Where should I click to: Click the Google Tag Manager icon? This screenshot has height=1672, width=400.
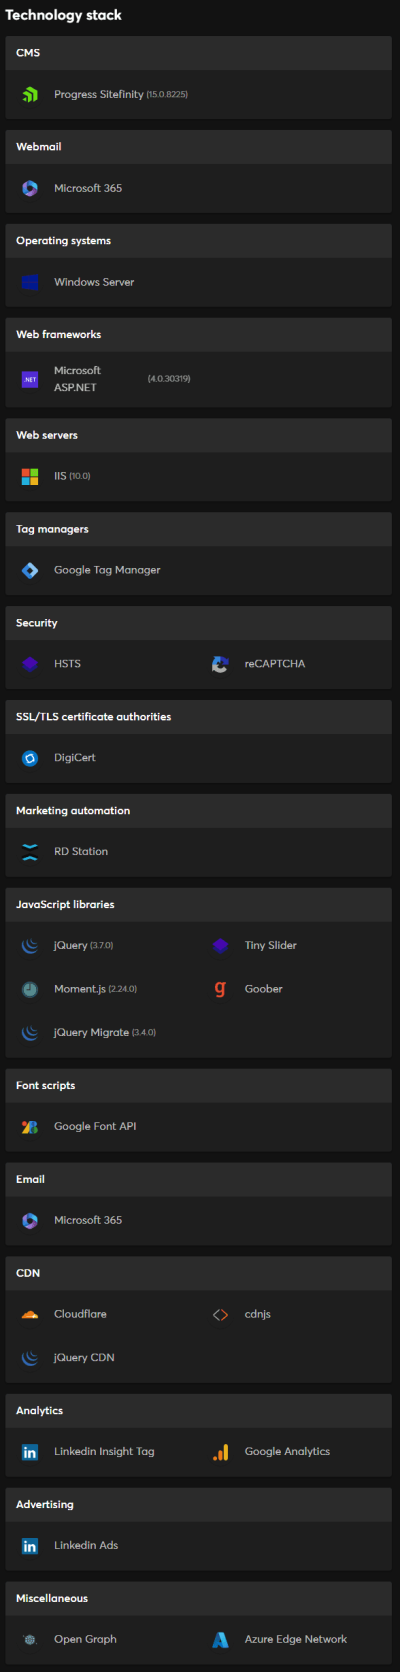30,570
